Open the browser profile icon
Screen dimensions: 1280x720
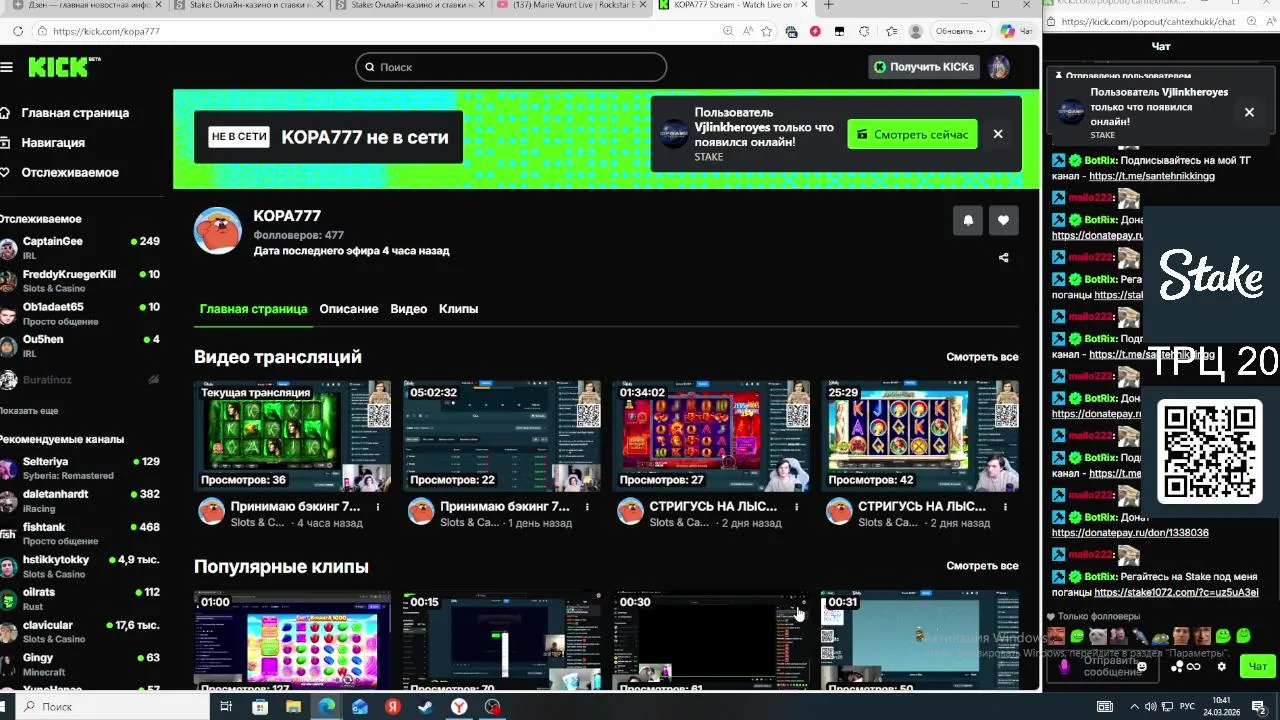point(915,31)
